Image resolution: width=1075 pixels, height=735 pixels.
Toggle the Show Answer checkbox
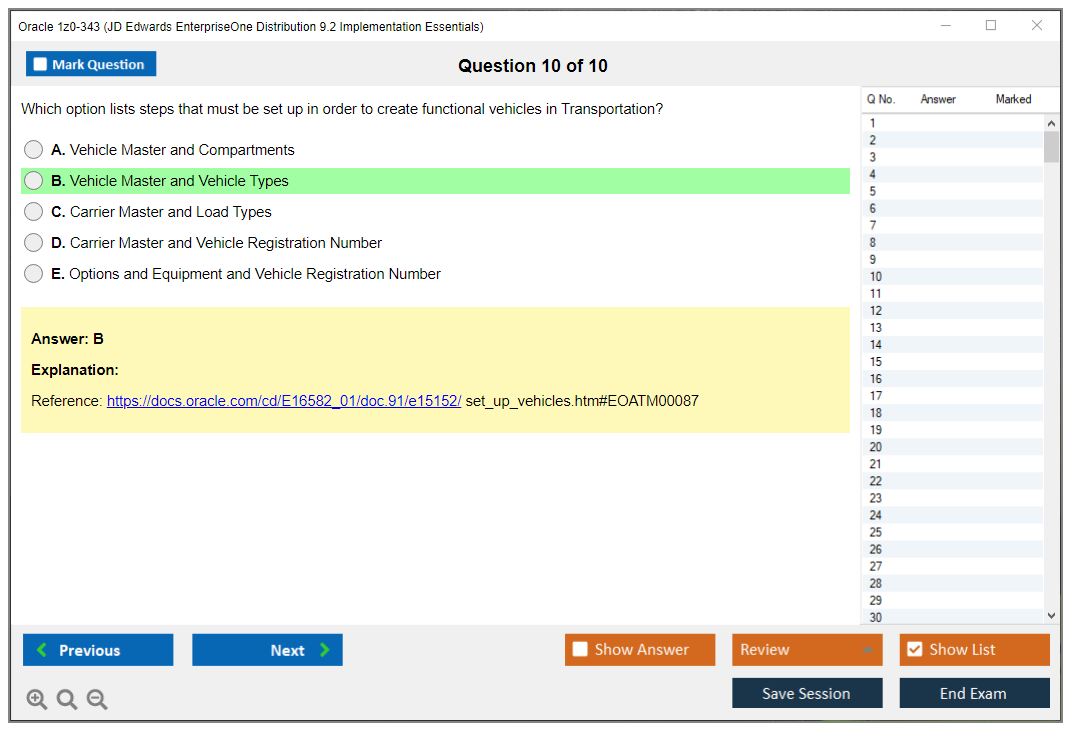pyautogui.click(x=580, y=649)
